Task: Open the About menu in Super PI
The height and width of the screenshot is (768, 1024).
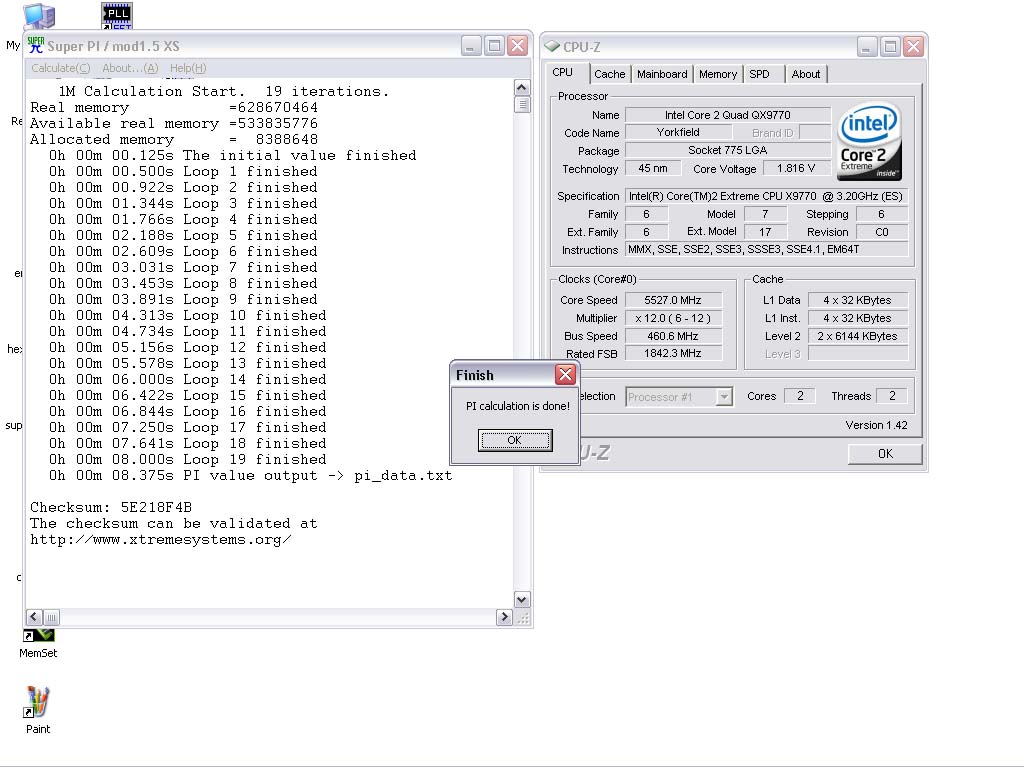Action: tap(130, 68)
